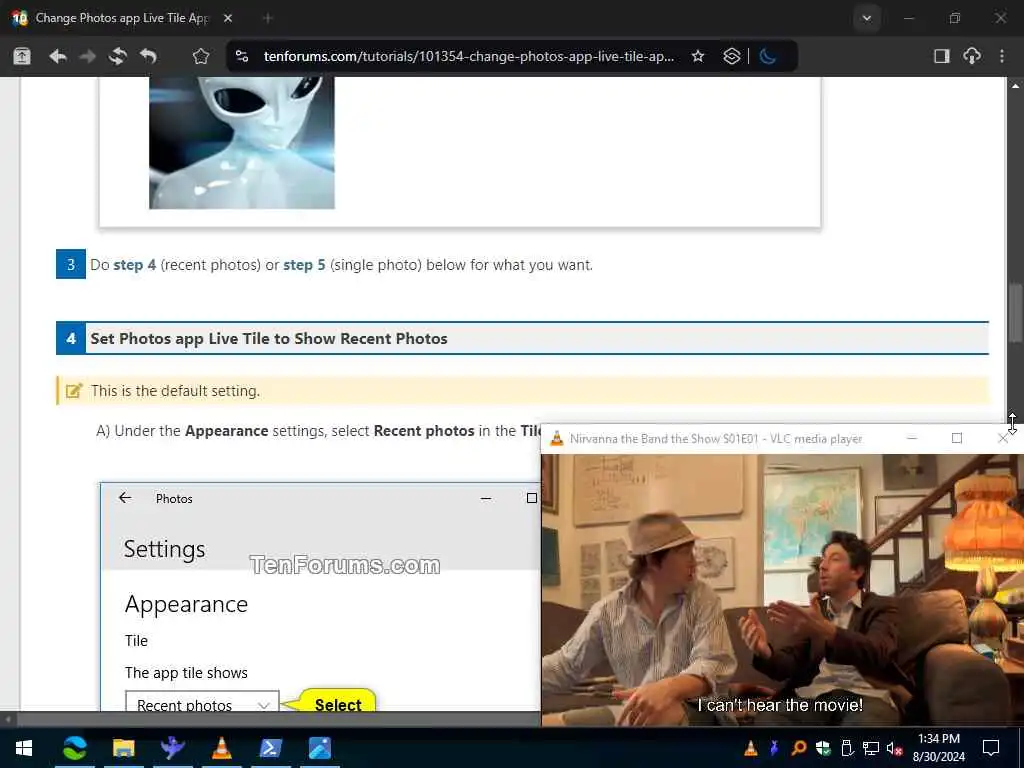Maximize the VLC media player window
The width and height of the screenshot is (1024, 768).
click(x=957, y=438)
